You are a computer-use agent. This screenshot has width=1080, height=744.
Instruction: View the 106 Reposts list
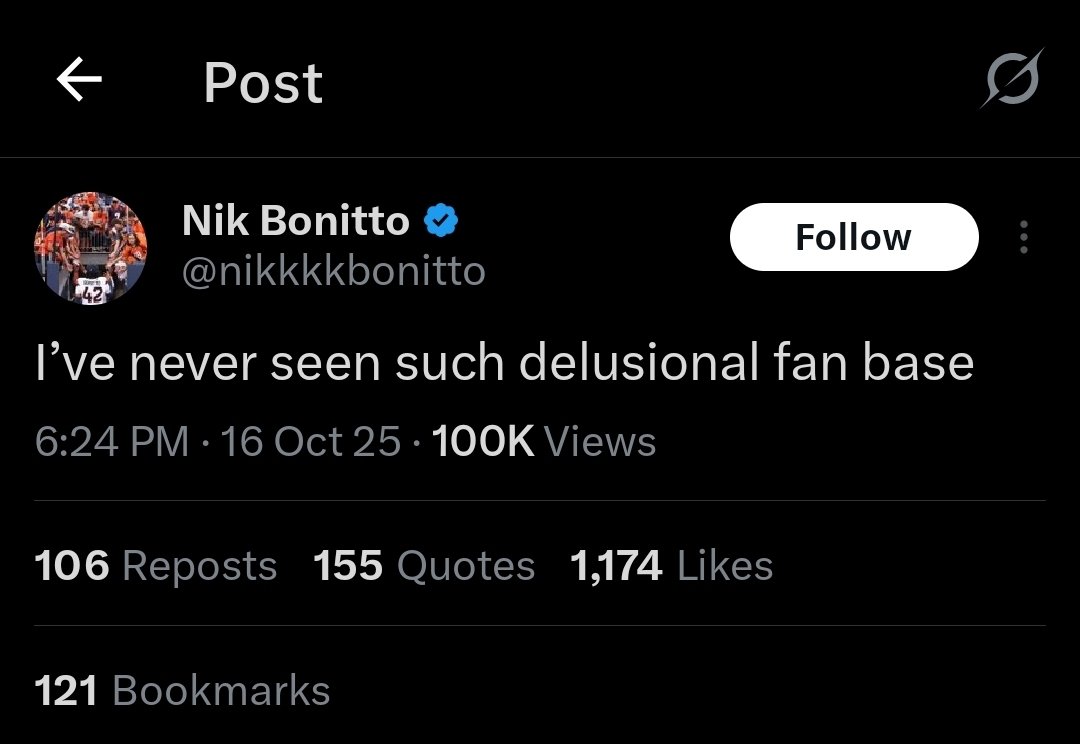[x=155, y=566]
